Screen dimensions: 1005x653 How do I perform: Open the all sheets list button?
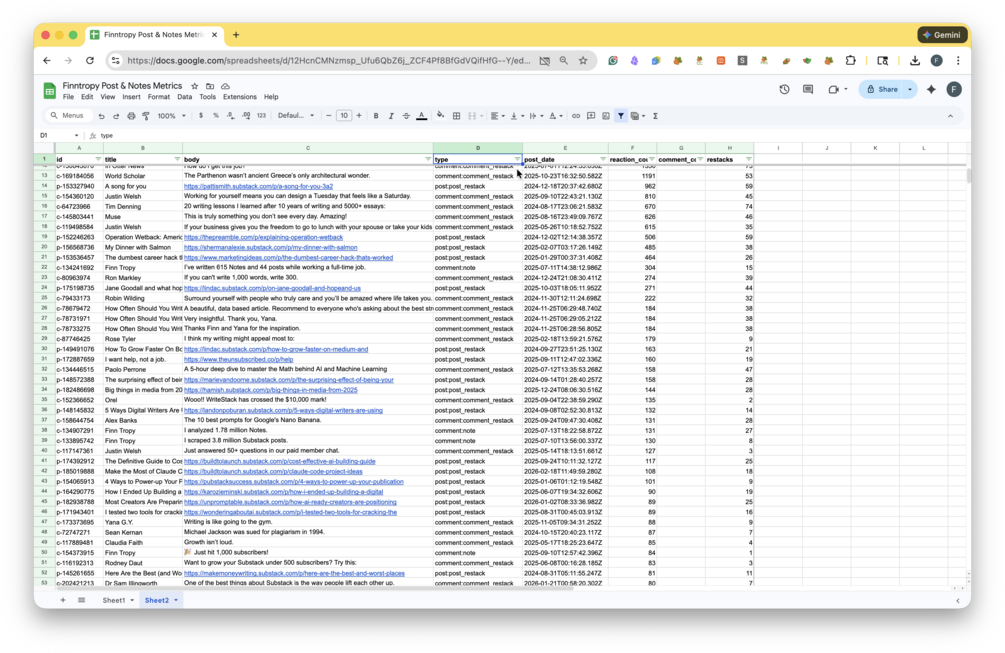click(81, 600)
